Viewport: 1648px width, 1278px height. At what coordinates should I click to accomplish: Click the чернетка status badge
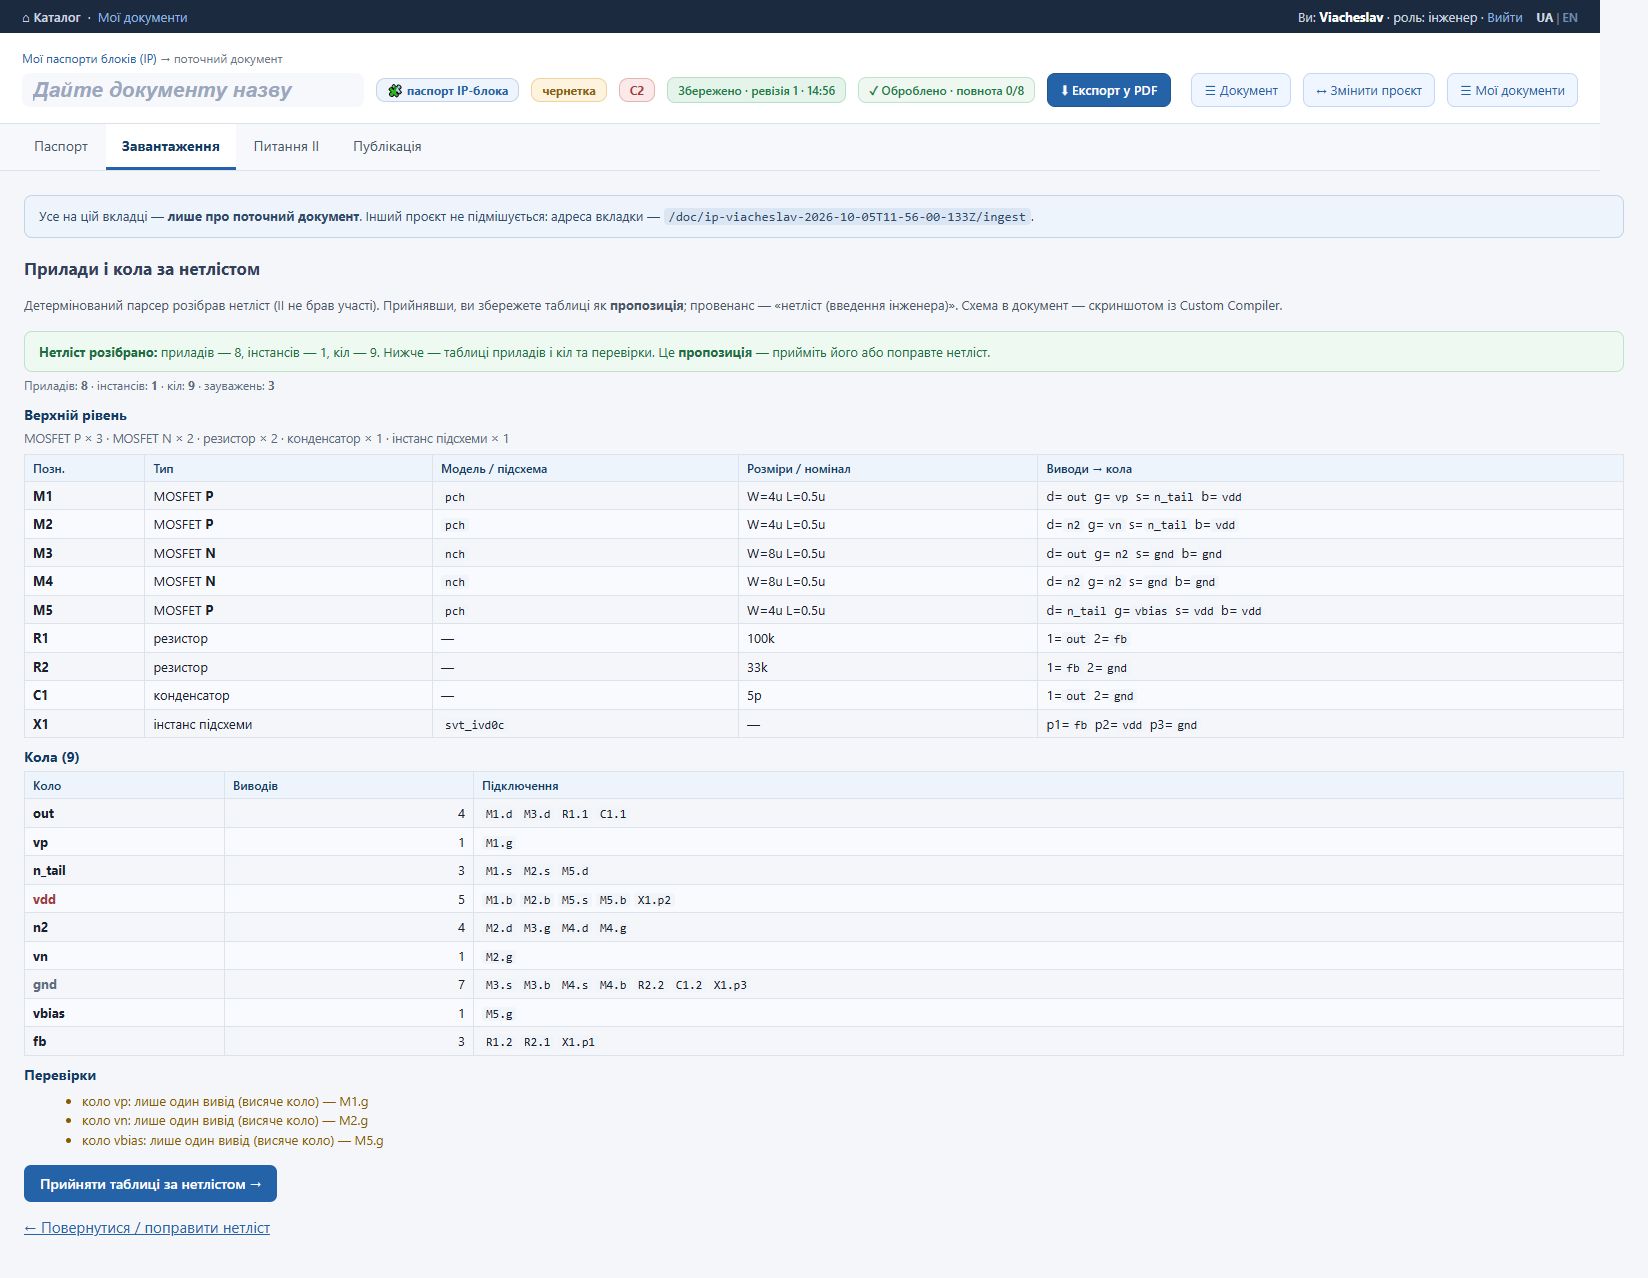coord(569,91)
